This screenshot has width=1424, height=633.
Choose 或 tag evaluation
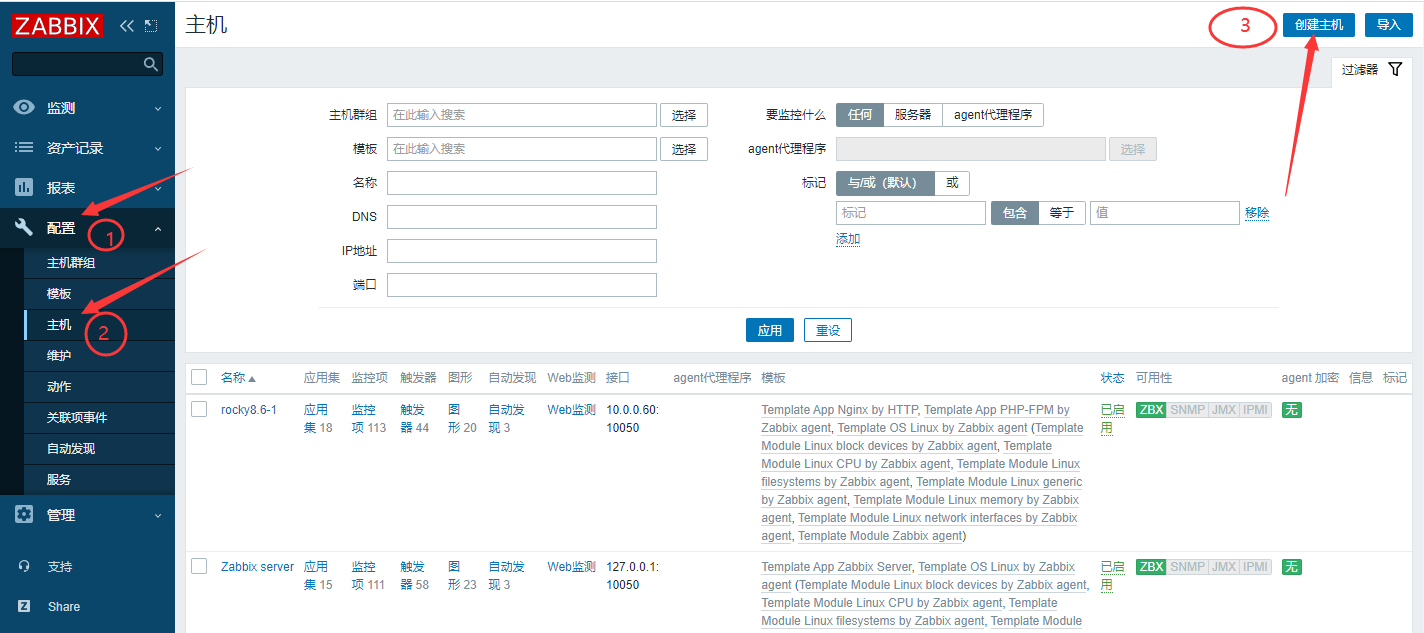pyautogui.click(x=952, y=183)
